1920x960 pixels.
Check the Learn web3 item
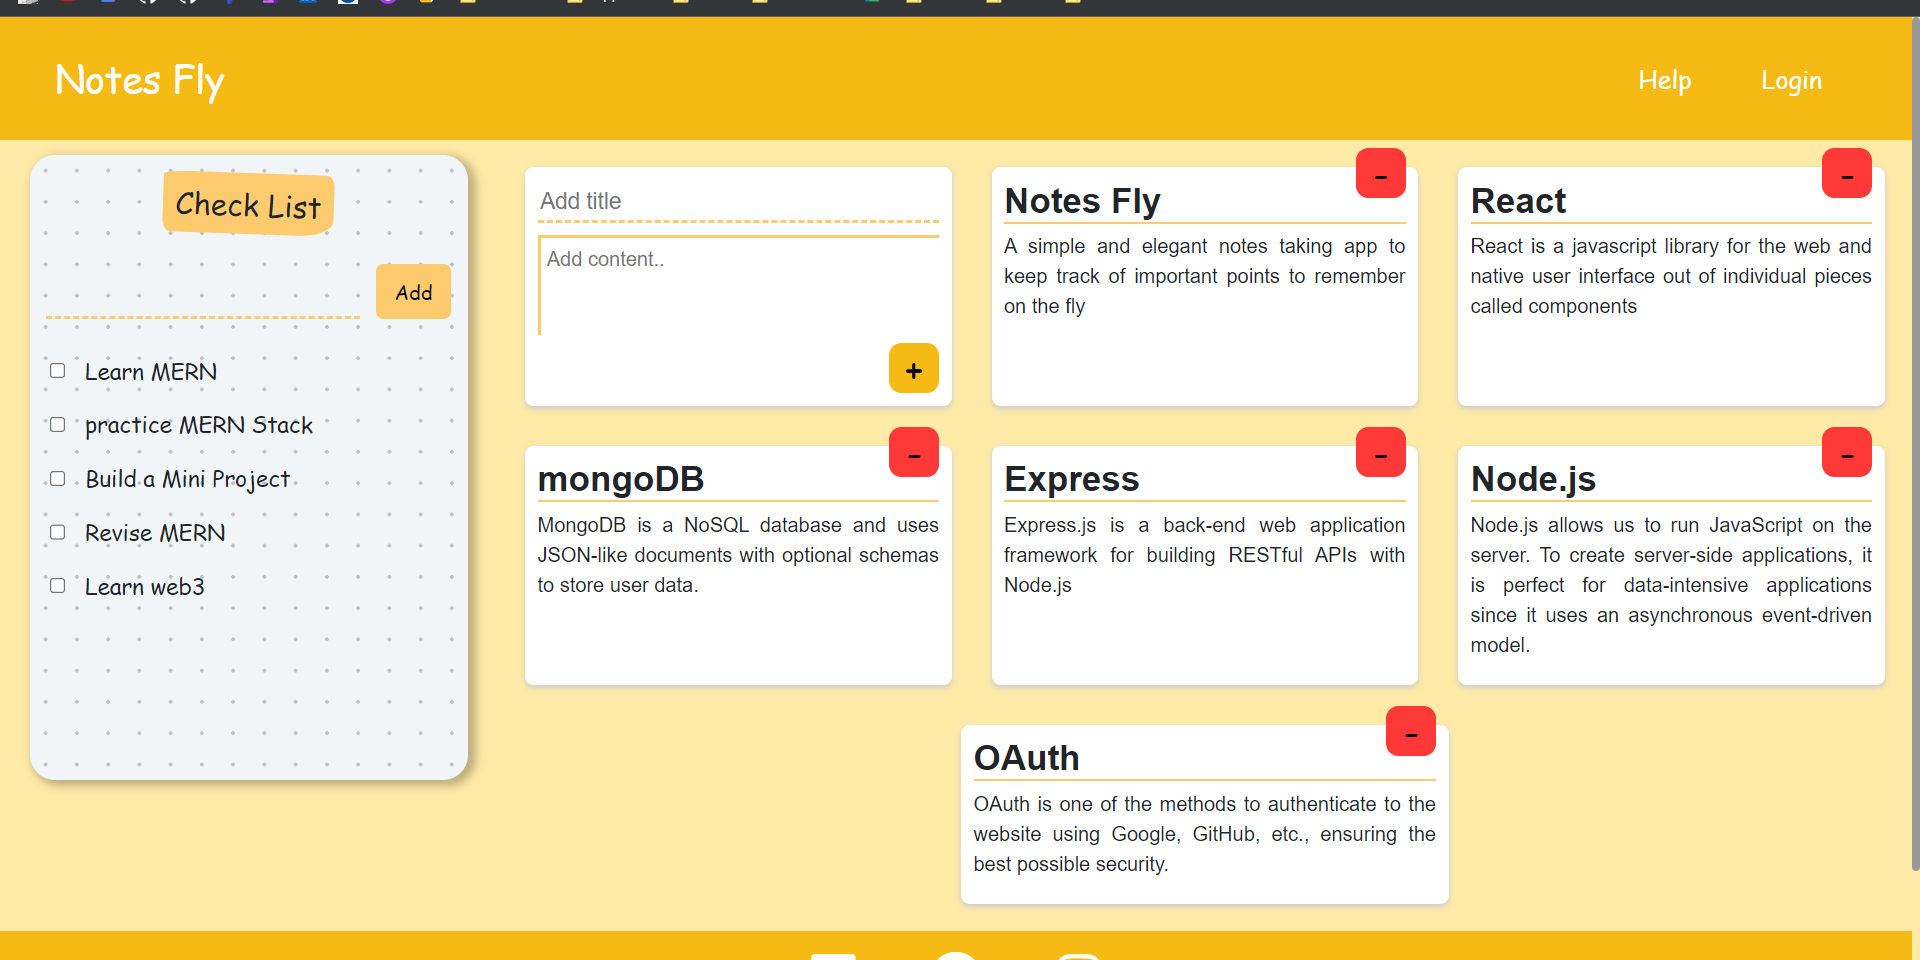coord(58,586)
